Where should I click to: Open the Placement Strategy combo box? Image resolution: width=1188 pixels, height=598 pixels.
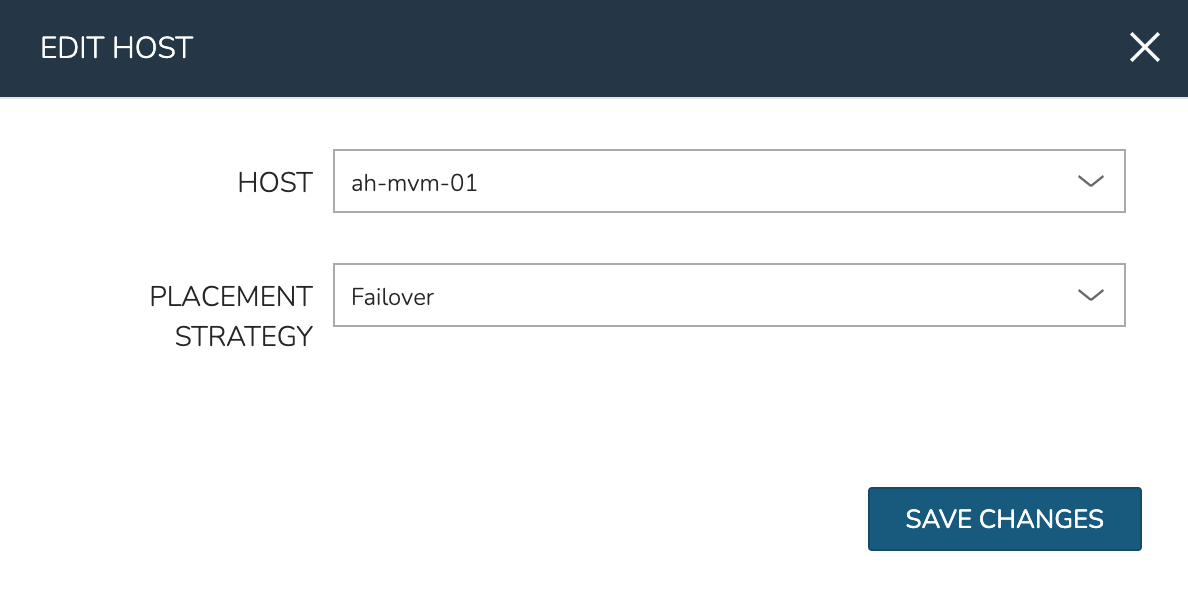click(728, 295)
